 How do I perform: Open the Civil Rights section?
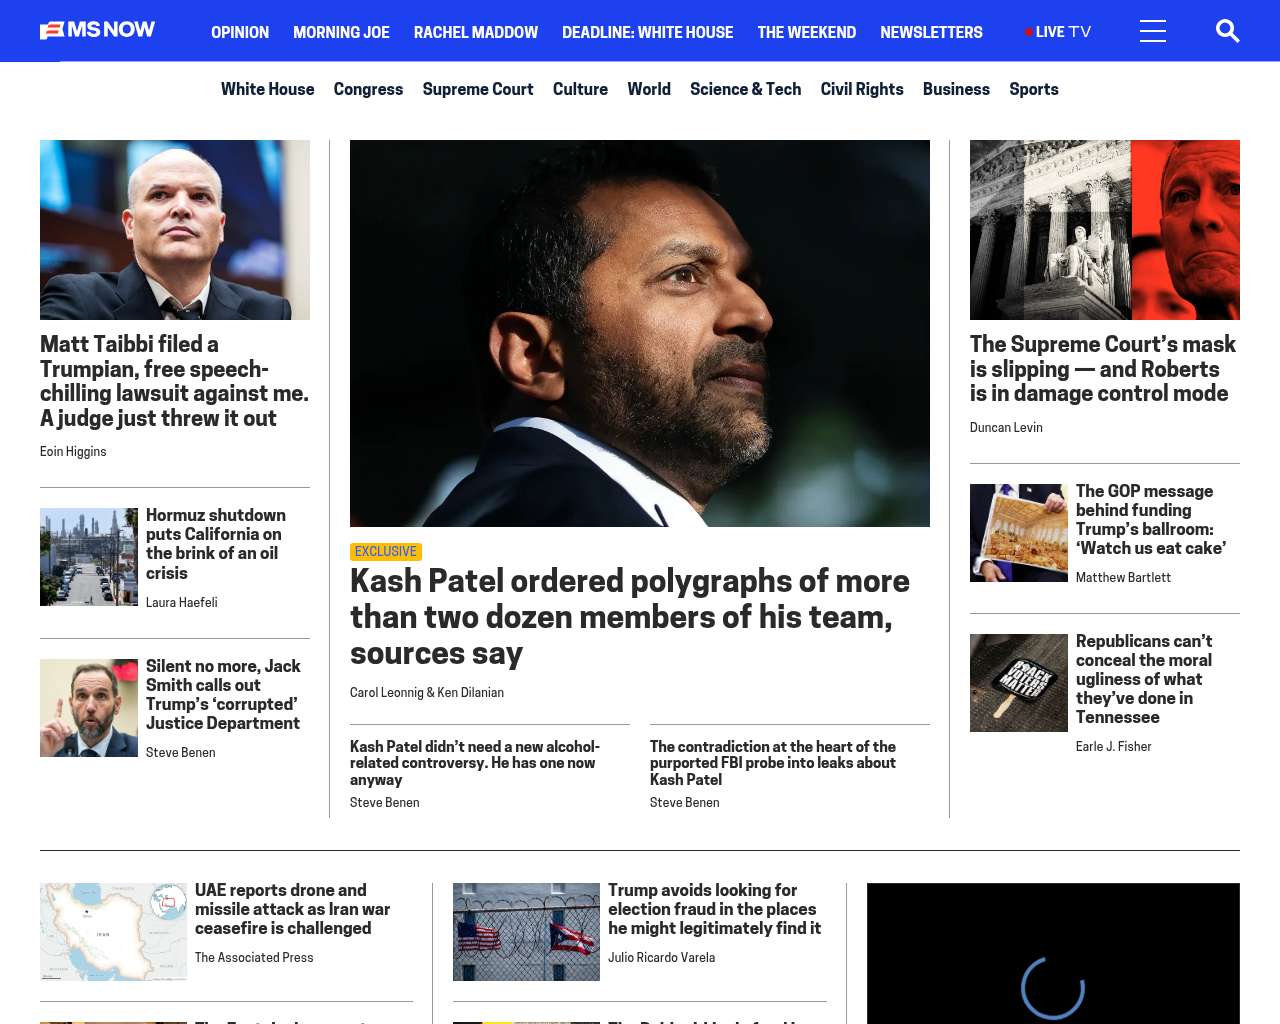(x=862, y=89)
